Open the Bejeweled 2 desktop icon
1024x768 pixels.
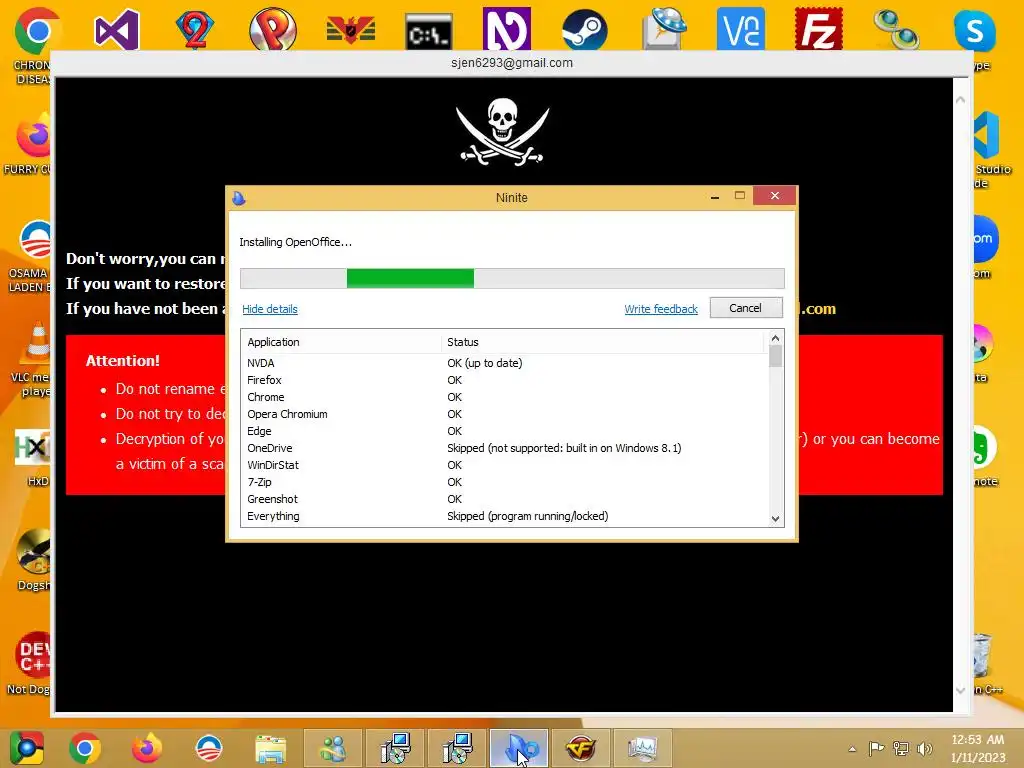point(195,30)
